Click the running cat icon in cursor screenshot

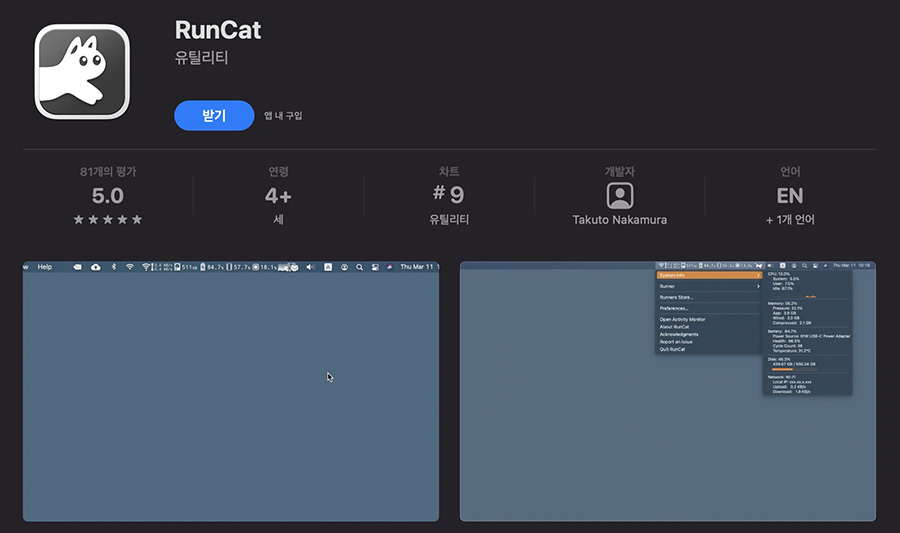click(x=289, y=267)
